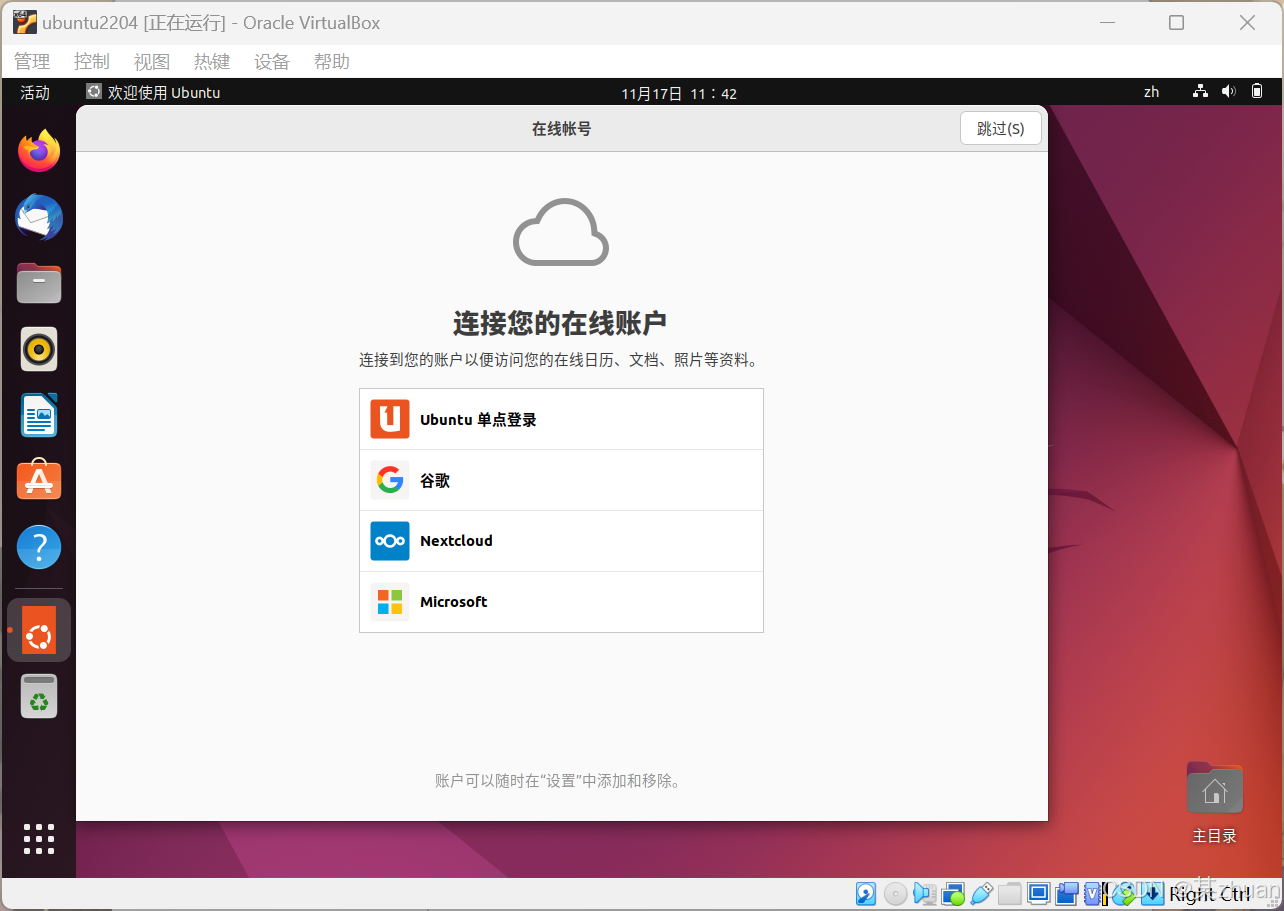The image size is (1284, 911).
Task: Open the zh input source indicator
Action: pyautogui.click(x=1151, y=92)
